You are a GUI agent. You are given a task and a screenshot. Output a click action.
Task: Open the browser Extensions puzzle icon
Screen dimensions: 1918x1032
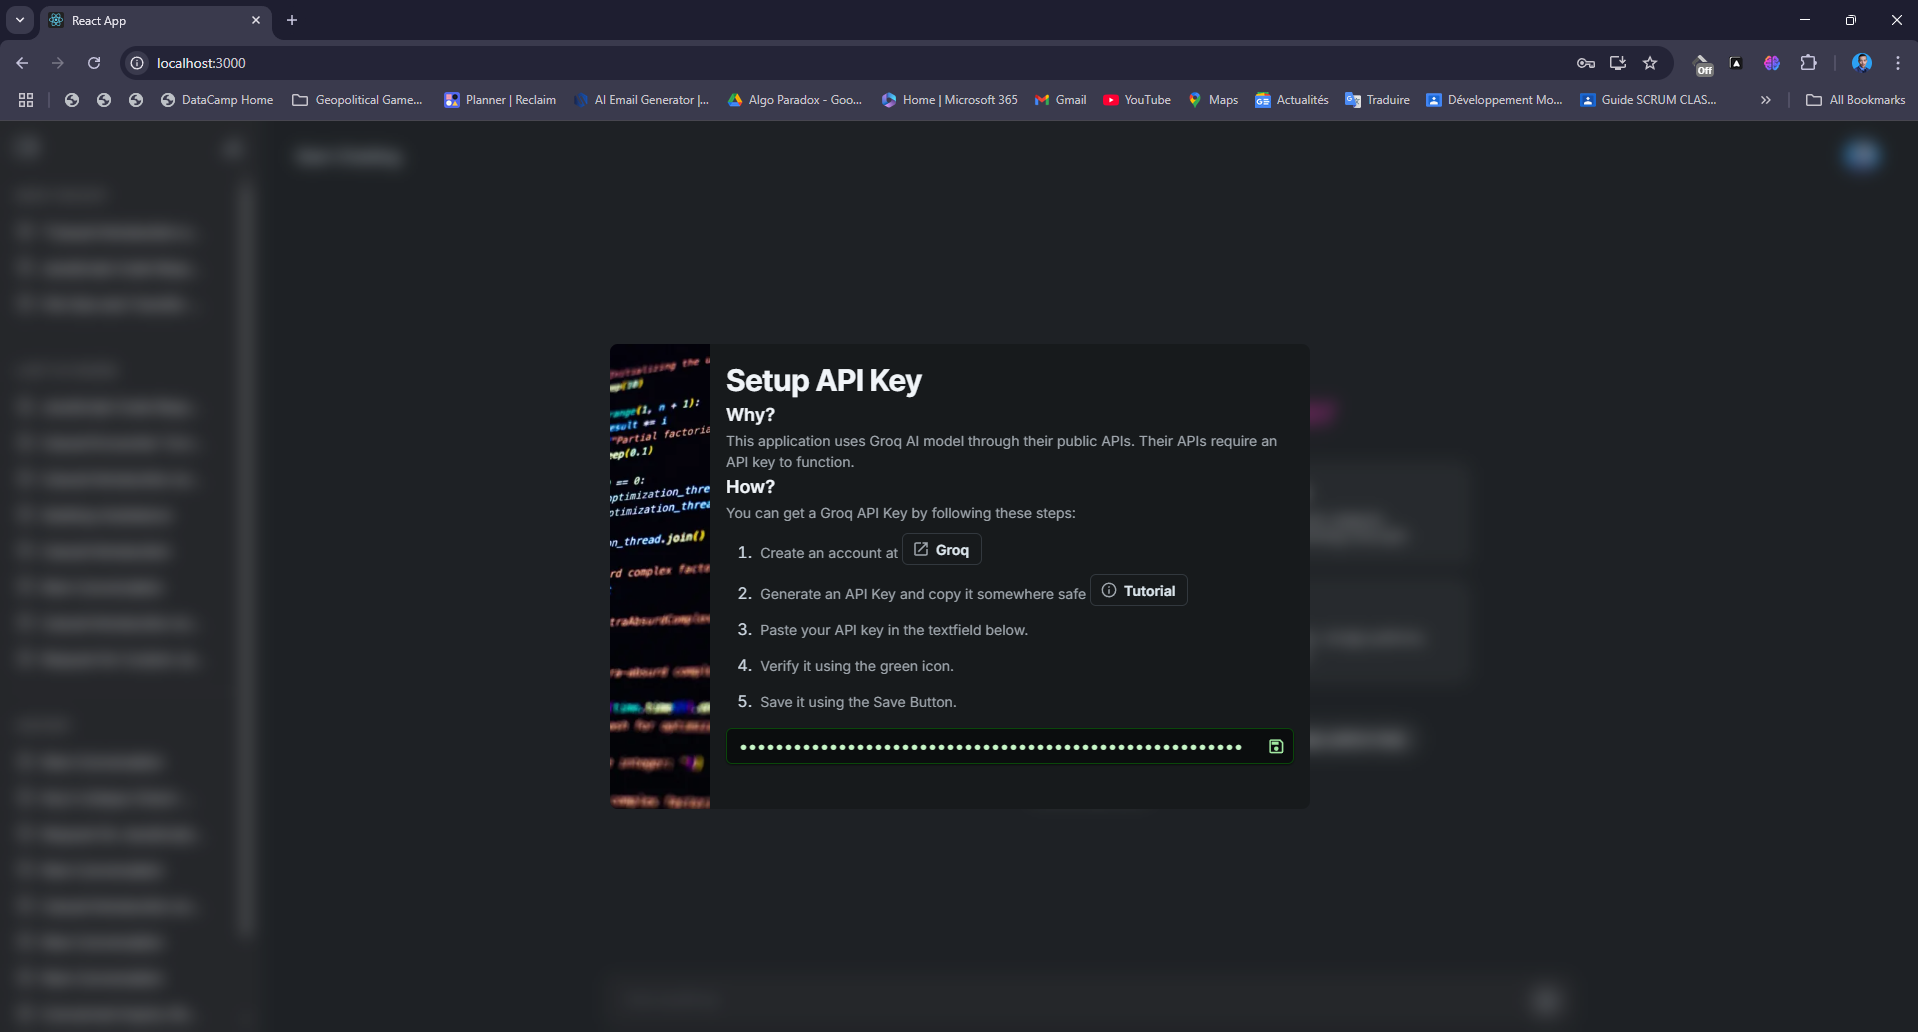tap(1809, 62)
